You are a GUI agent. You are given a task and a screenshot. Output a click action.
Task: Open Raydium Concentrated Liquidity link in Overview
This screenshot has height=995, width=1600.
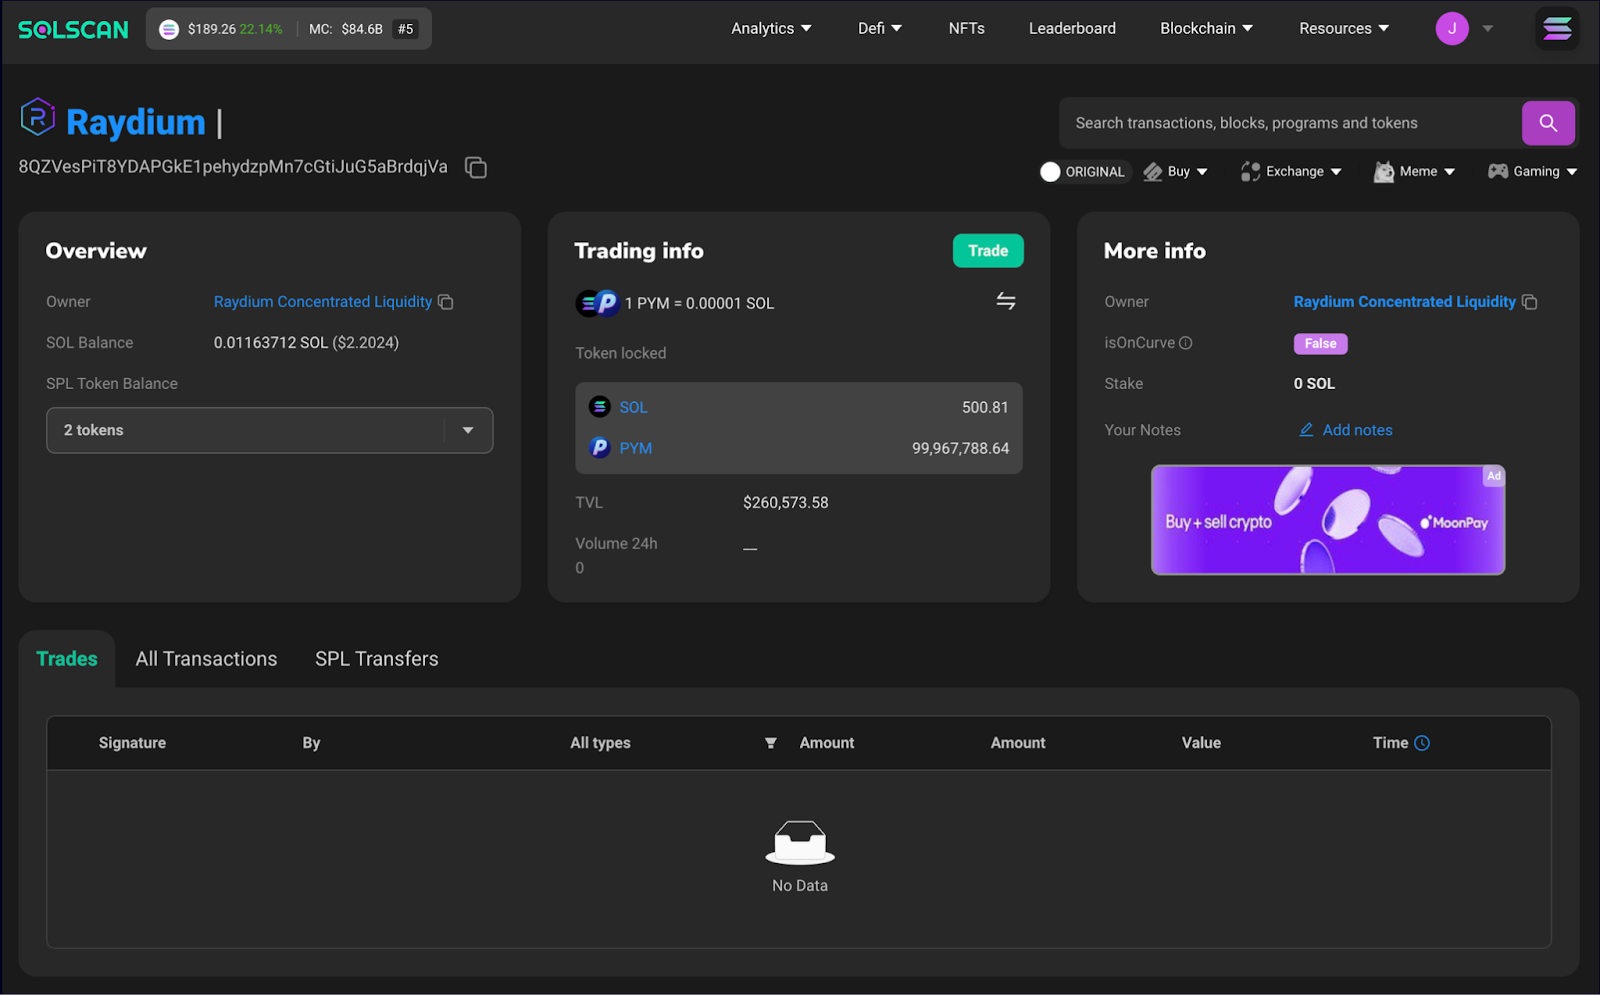pyautogui.click(x=323, y=302)
